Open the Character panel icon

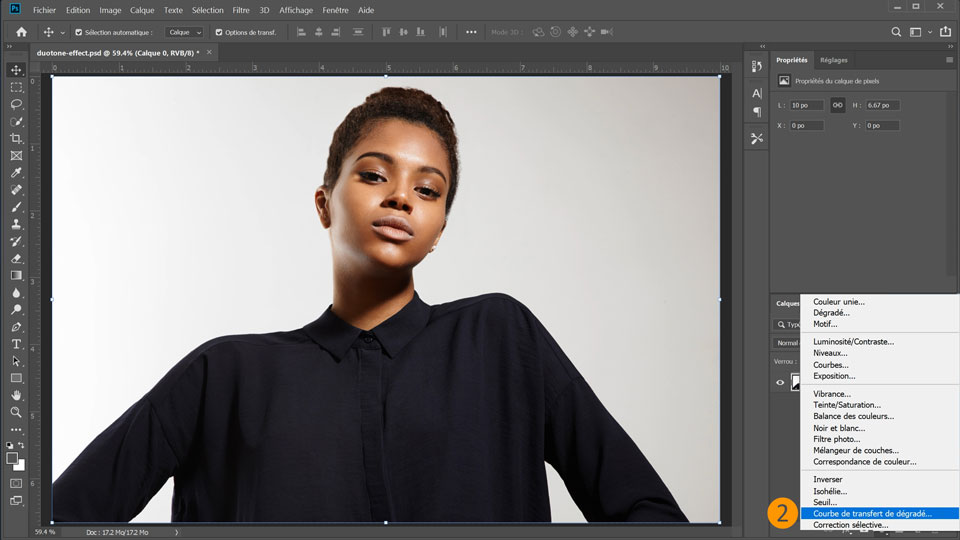(x=757, y=93)
